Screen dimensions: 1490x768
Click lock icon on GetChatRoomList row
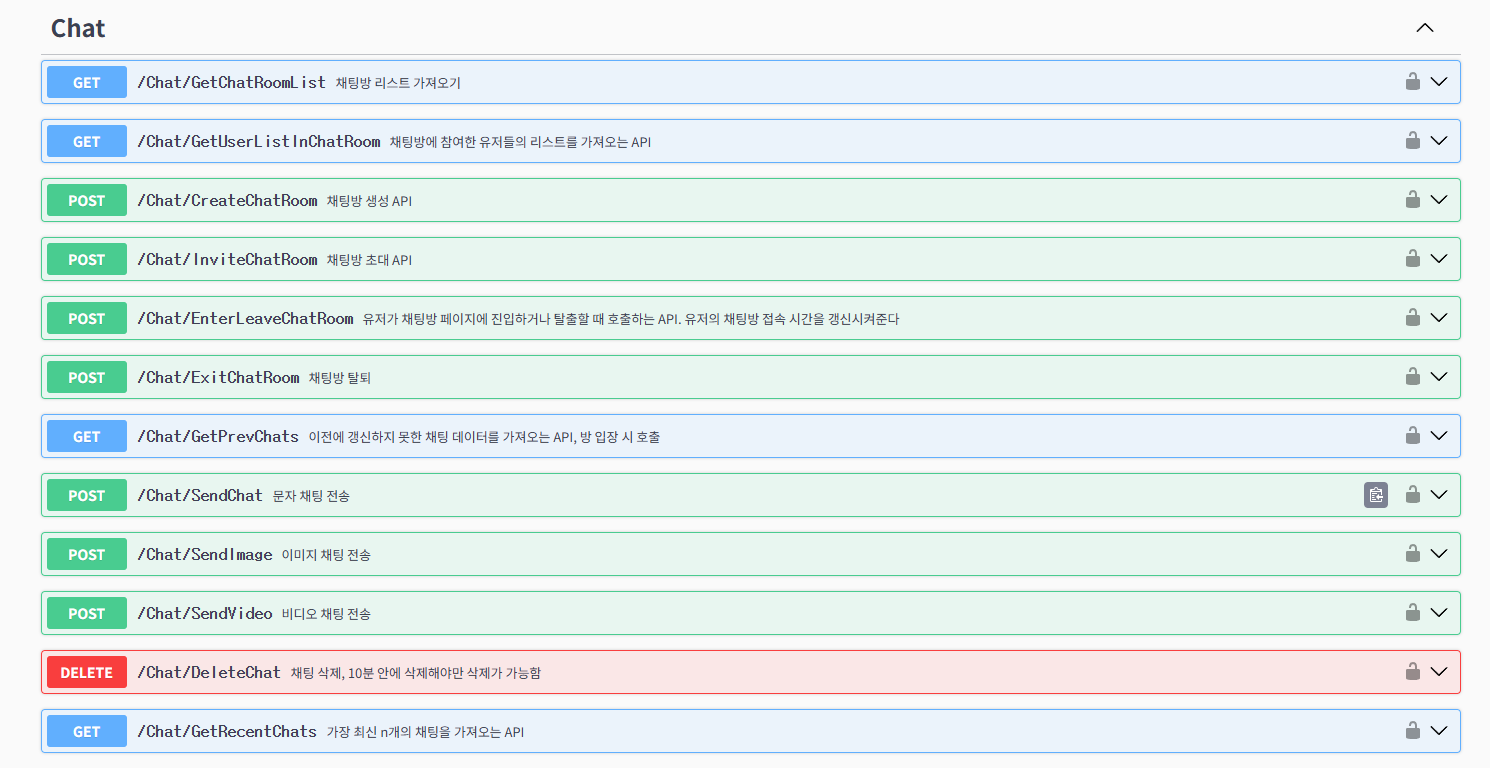coord(1413,81)
